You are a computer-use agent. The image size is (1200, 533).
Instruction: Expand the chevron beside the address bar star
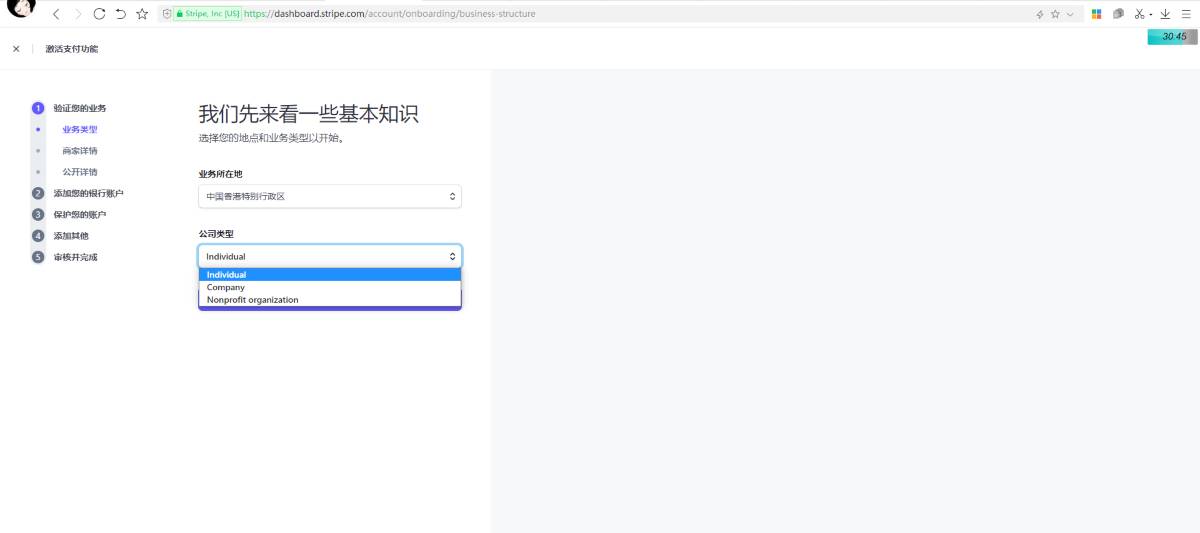1070,14
